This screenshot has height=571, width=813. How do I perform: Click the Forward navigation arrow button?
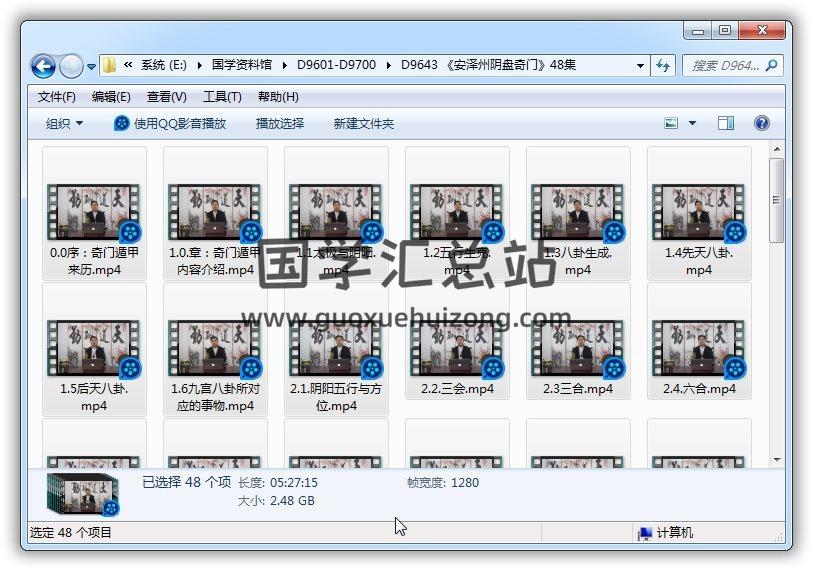tap(71, 66)
